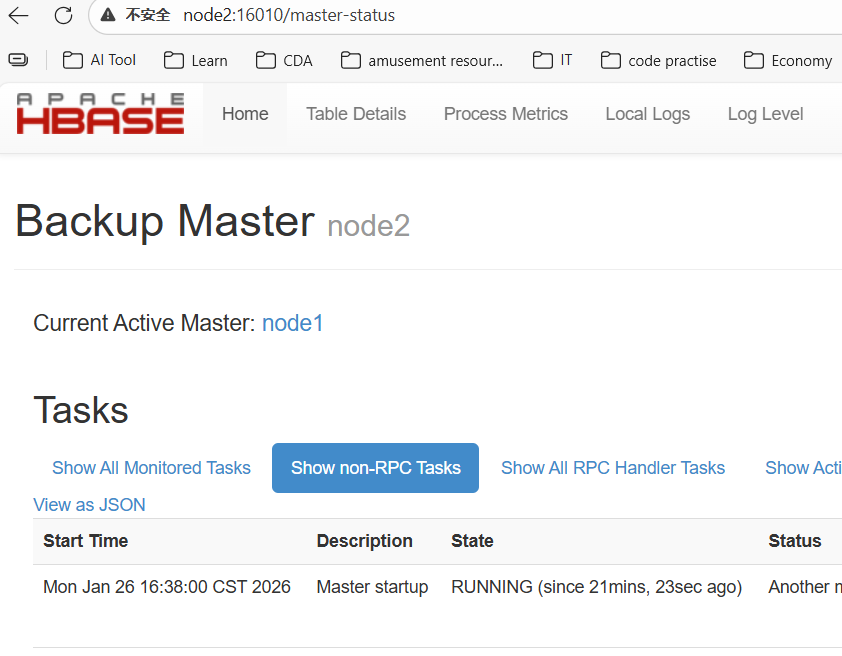Open the code practise bookmark folder
This screenshot has width=842, height=656.
tap(658, 61)
